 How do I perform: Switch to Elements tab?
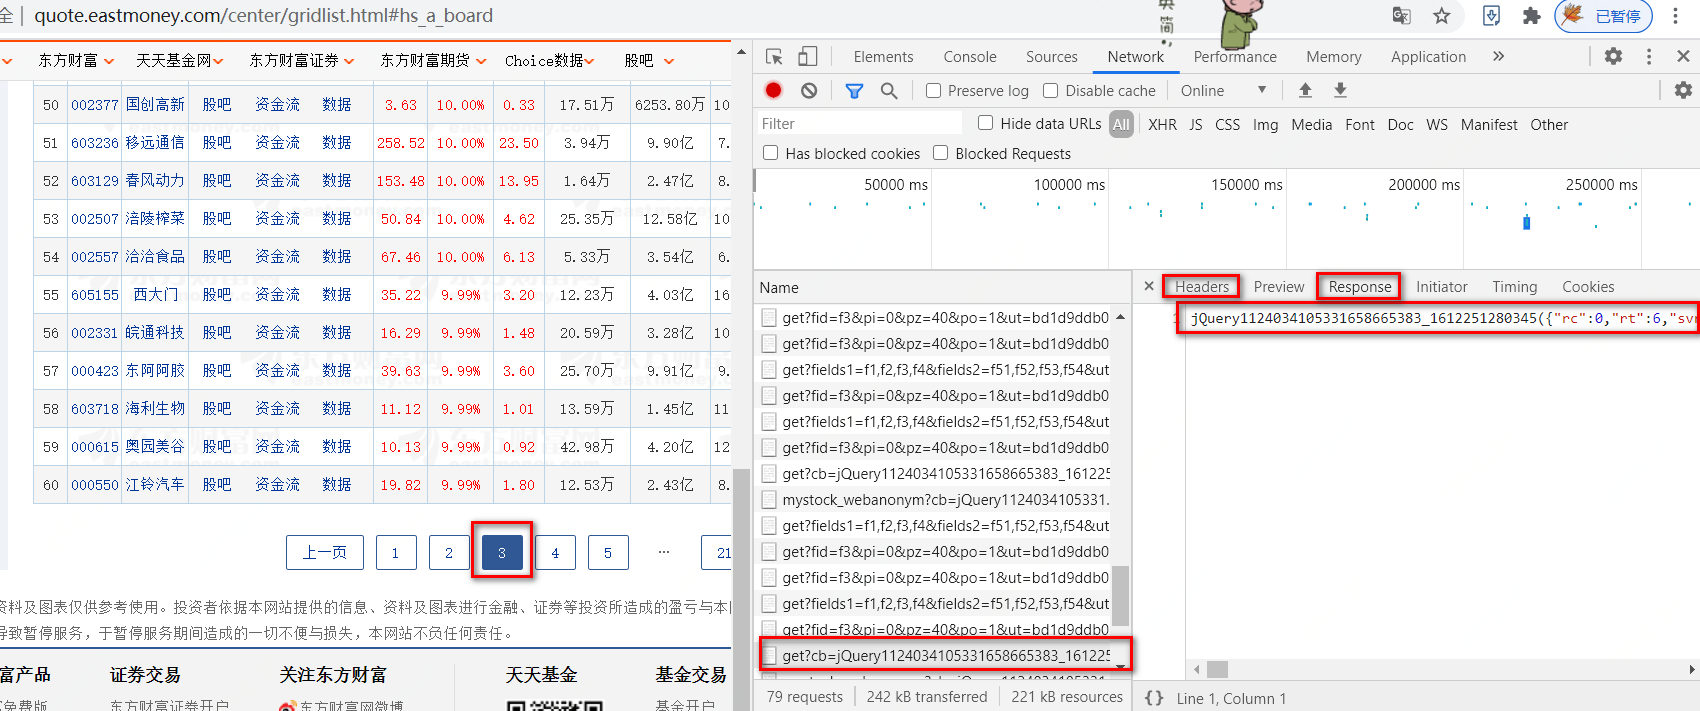[883, 57]
